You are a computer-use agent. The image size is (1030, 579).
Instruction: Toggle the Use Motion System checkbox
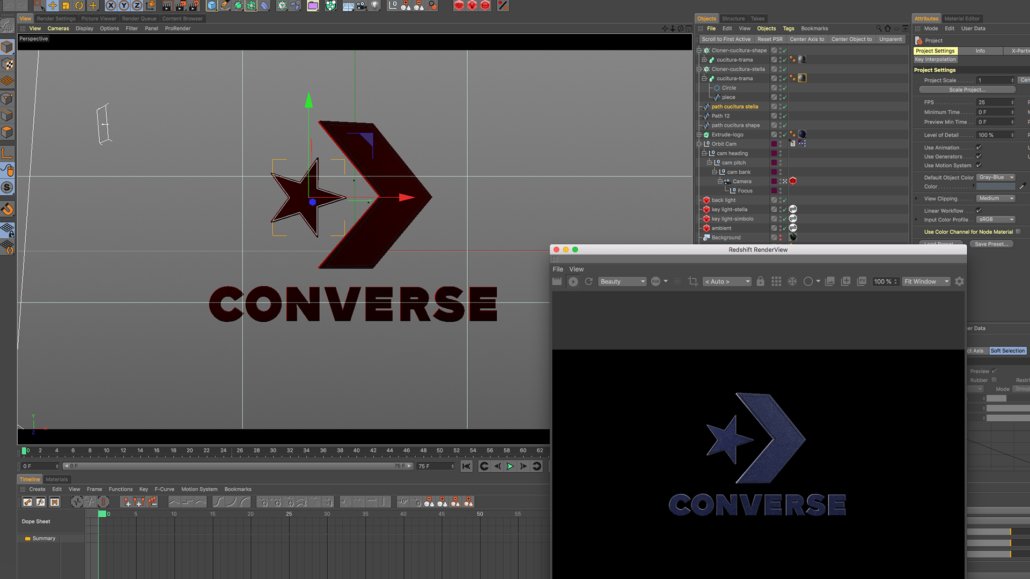979,165
